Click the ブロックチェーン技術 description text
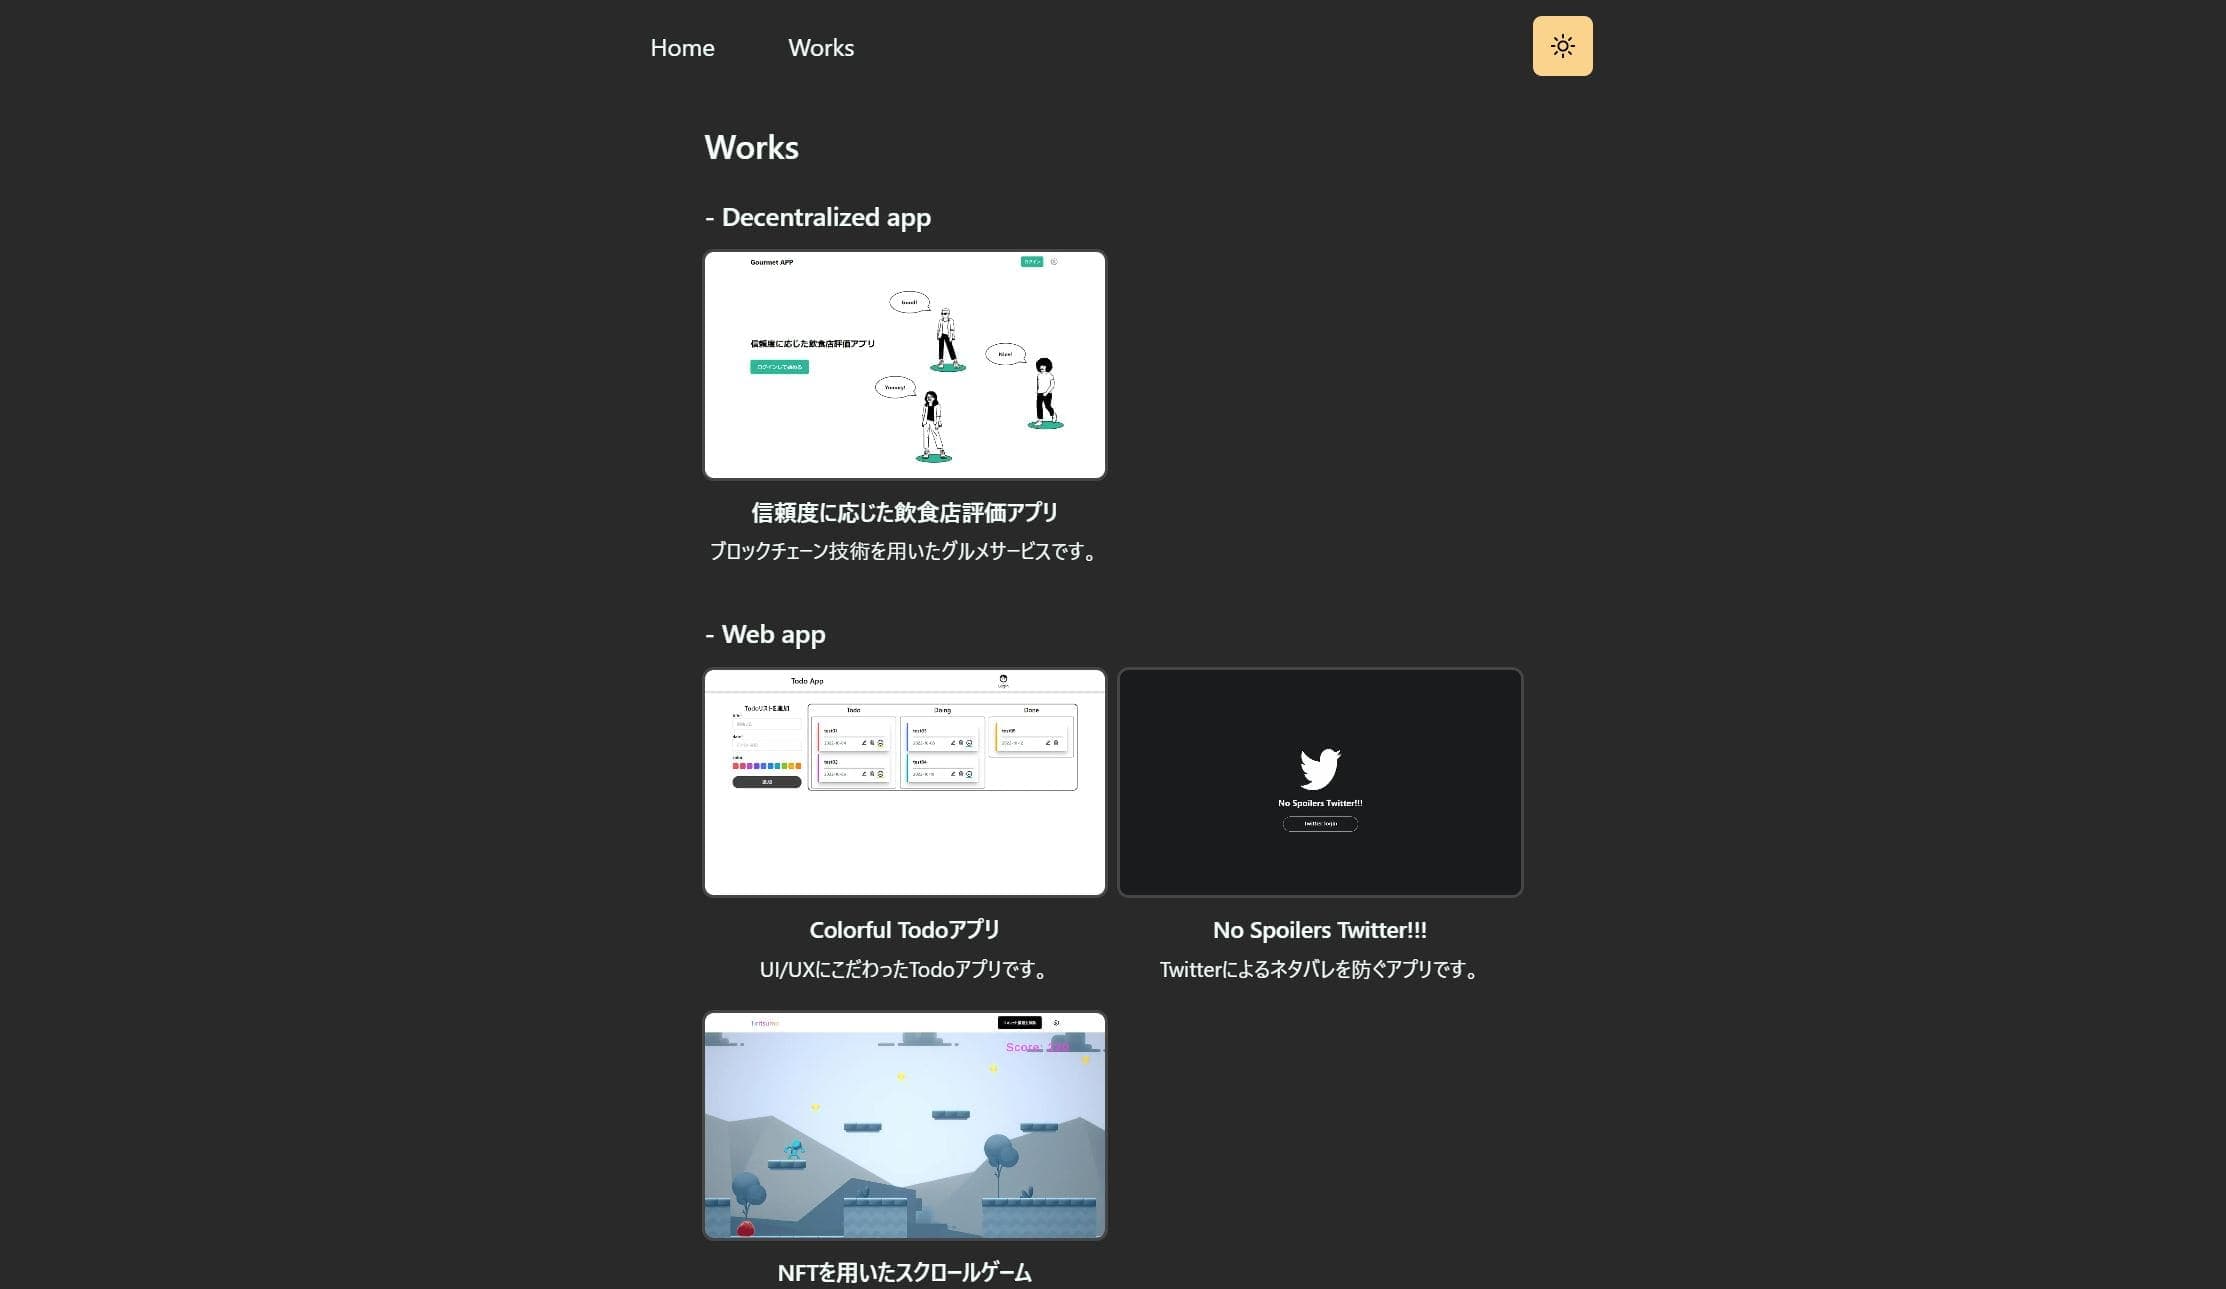Screen dimensions: 2226x1289 tap(905, 551)
